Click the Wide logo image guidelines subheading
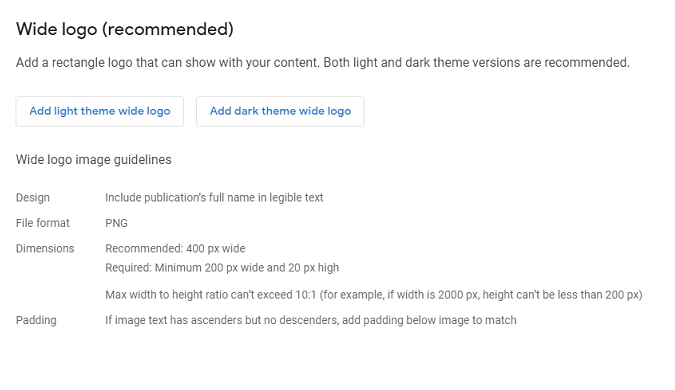This screenshot has height=390, width=675. [93, 160]
